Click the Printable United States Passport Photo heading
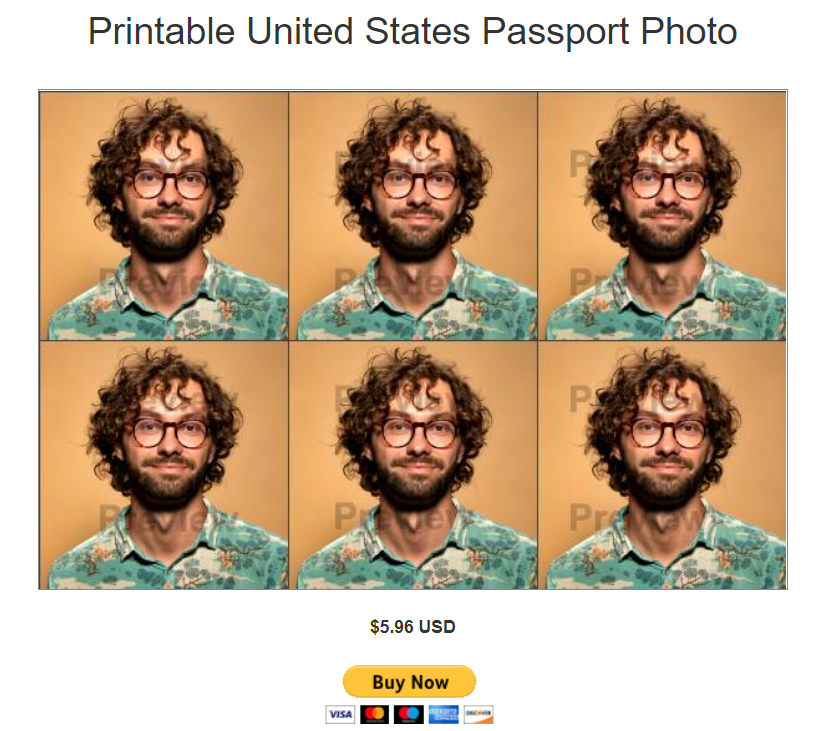Image resolution: width=821 pixels, height=731 pixels. (x=413, y=31)
